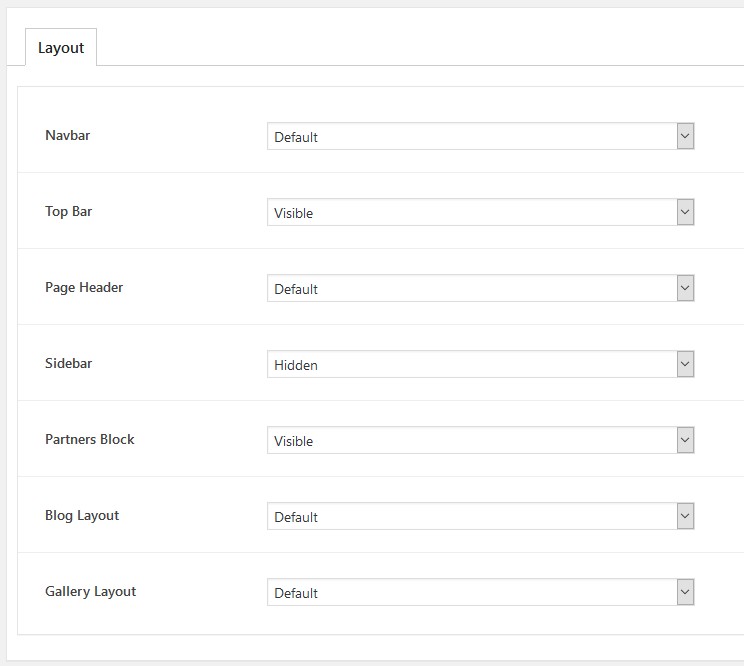Click the Gallery Layout field label

click(90, 591)
